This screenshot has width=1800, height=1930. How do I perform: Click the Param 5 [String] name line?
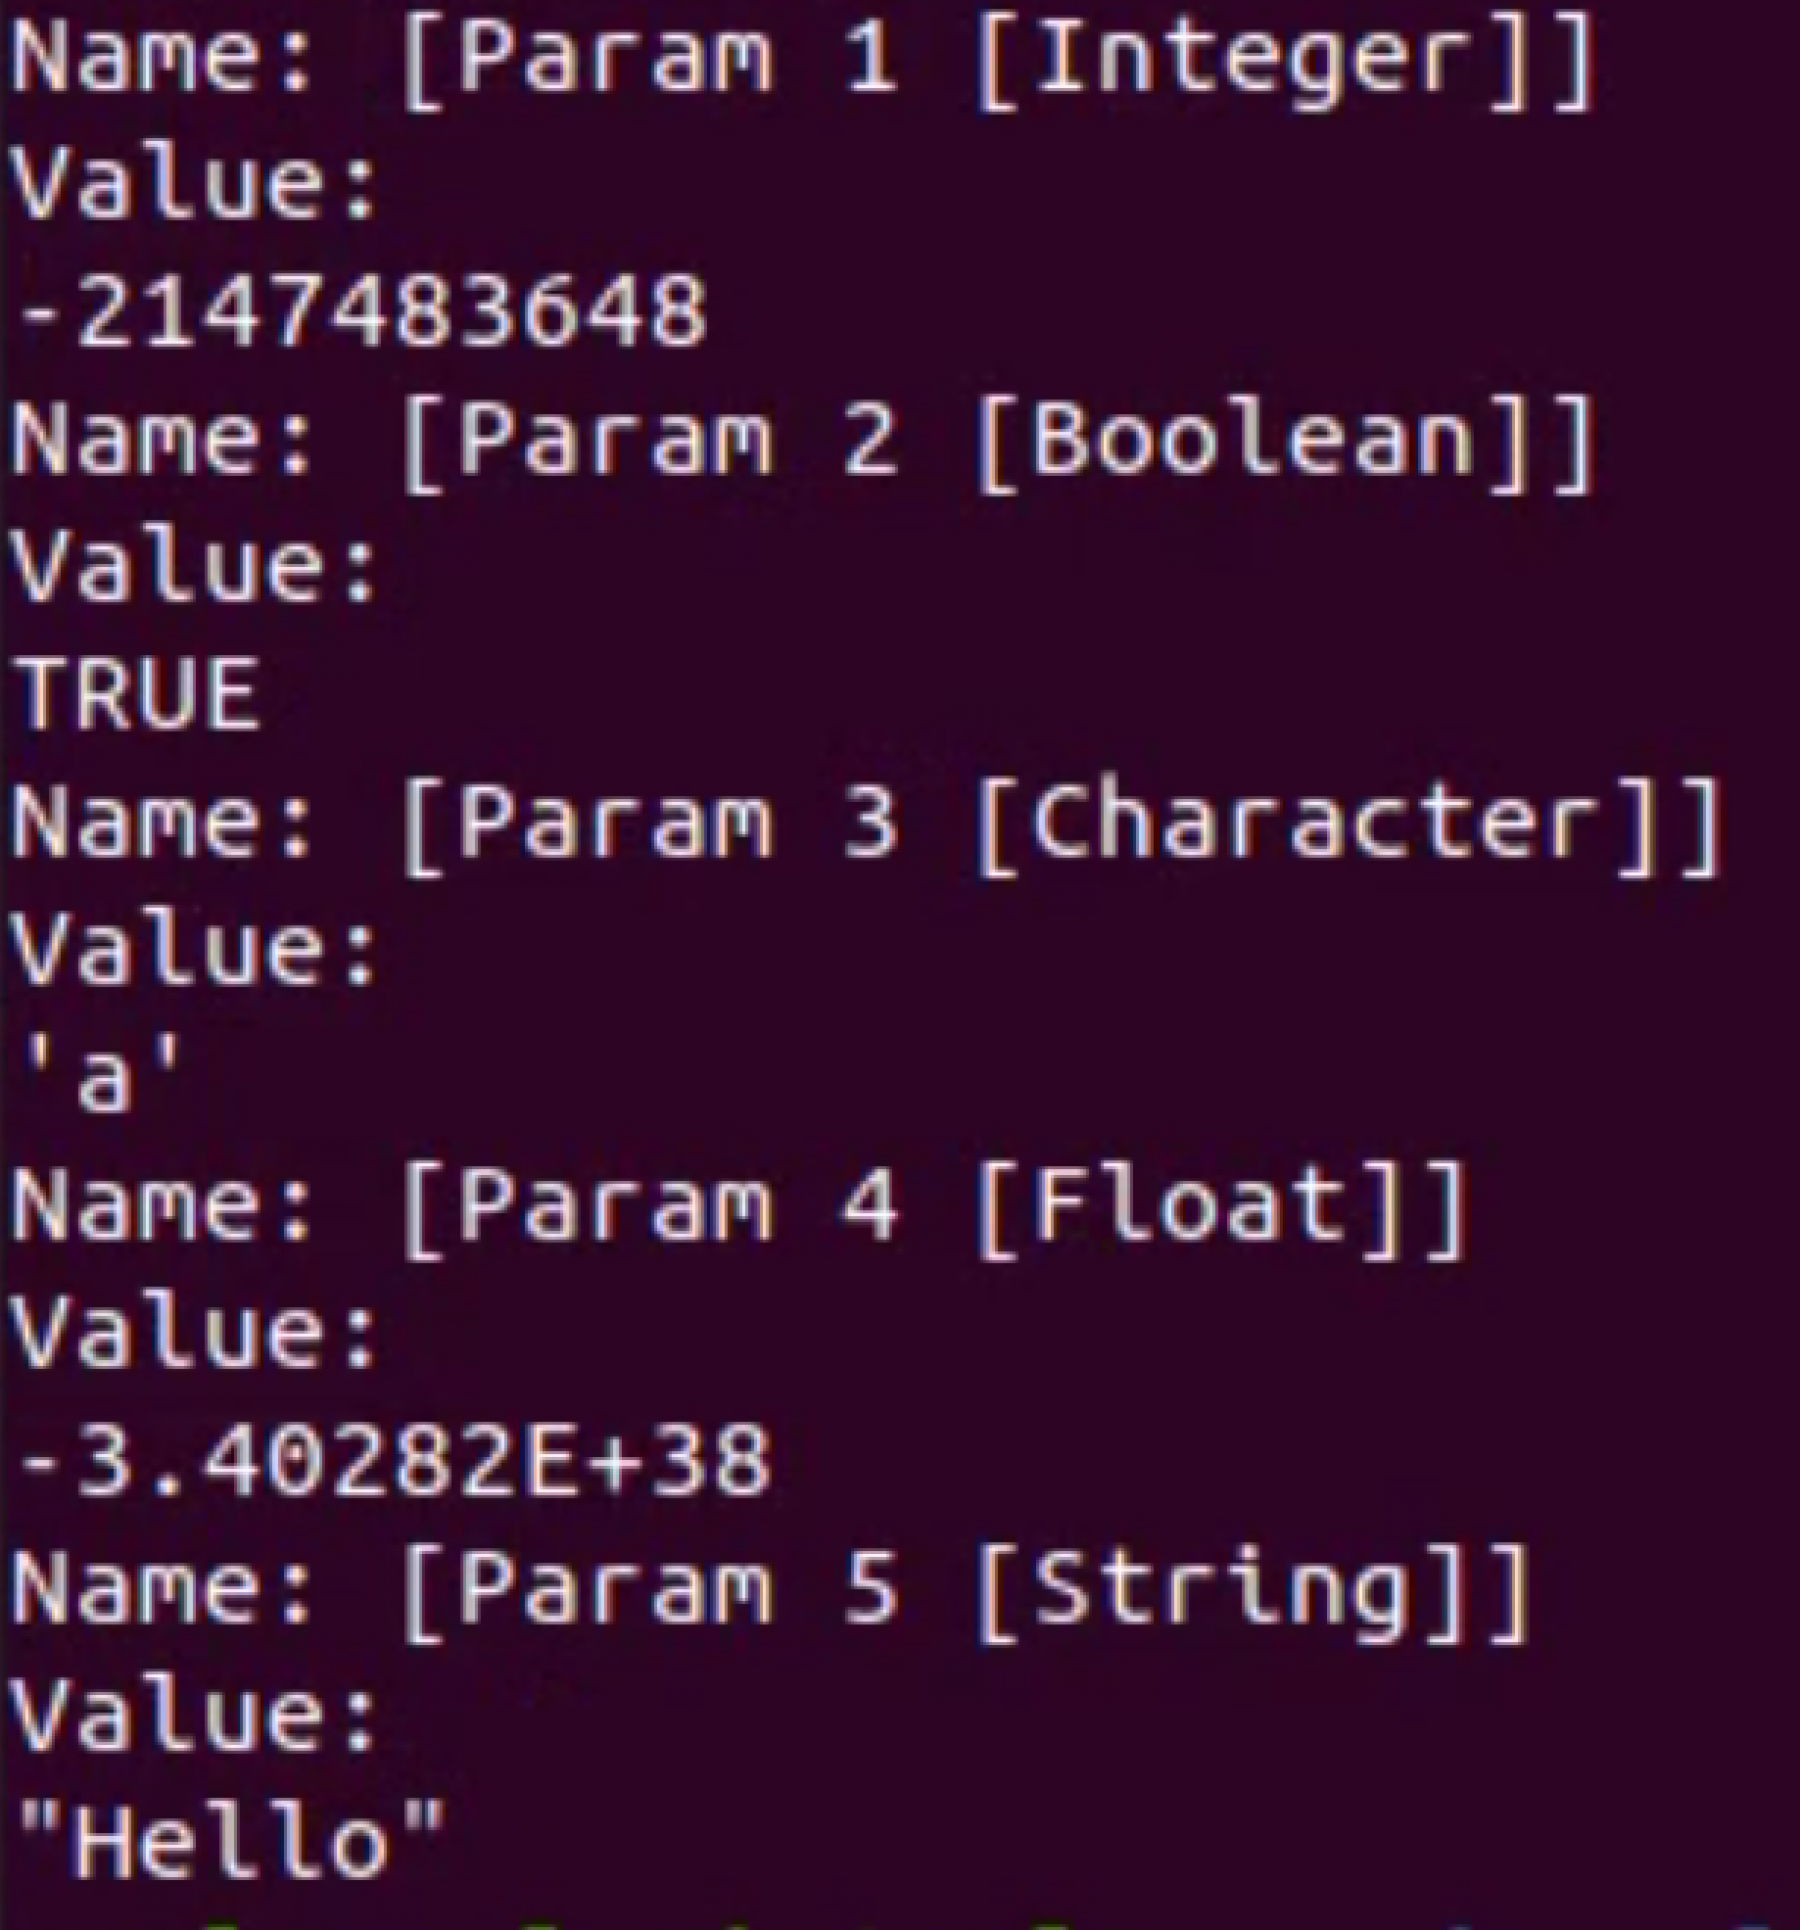pyautogui.click(x=771, y=1592)
